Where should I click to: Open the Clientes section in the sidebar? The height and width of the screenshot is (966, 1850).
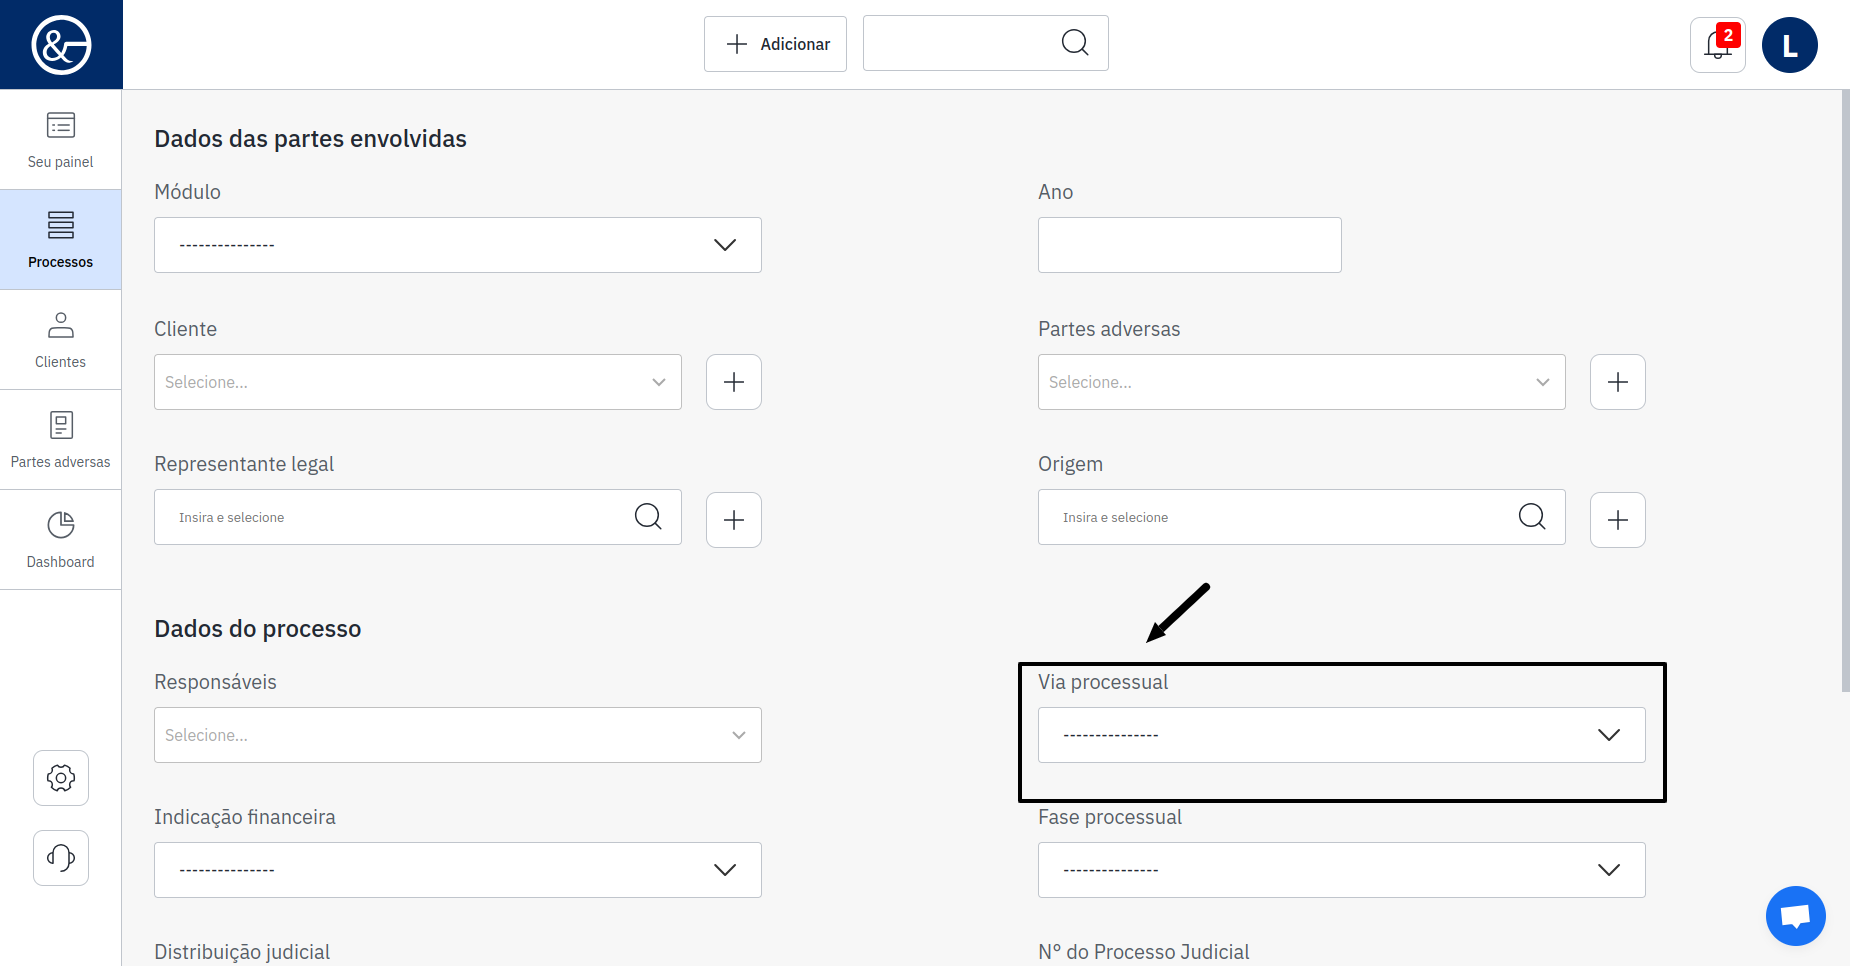click(61, 340)
